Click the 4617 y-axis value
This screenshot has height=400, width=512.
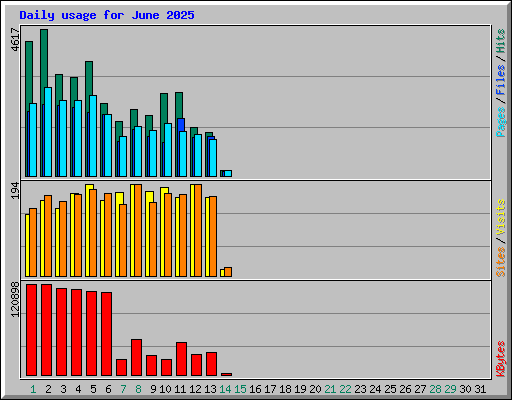[x=15, y=40]
